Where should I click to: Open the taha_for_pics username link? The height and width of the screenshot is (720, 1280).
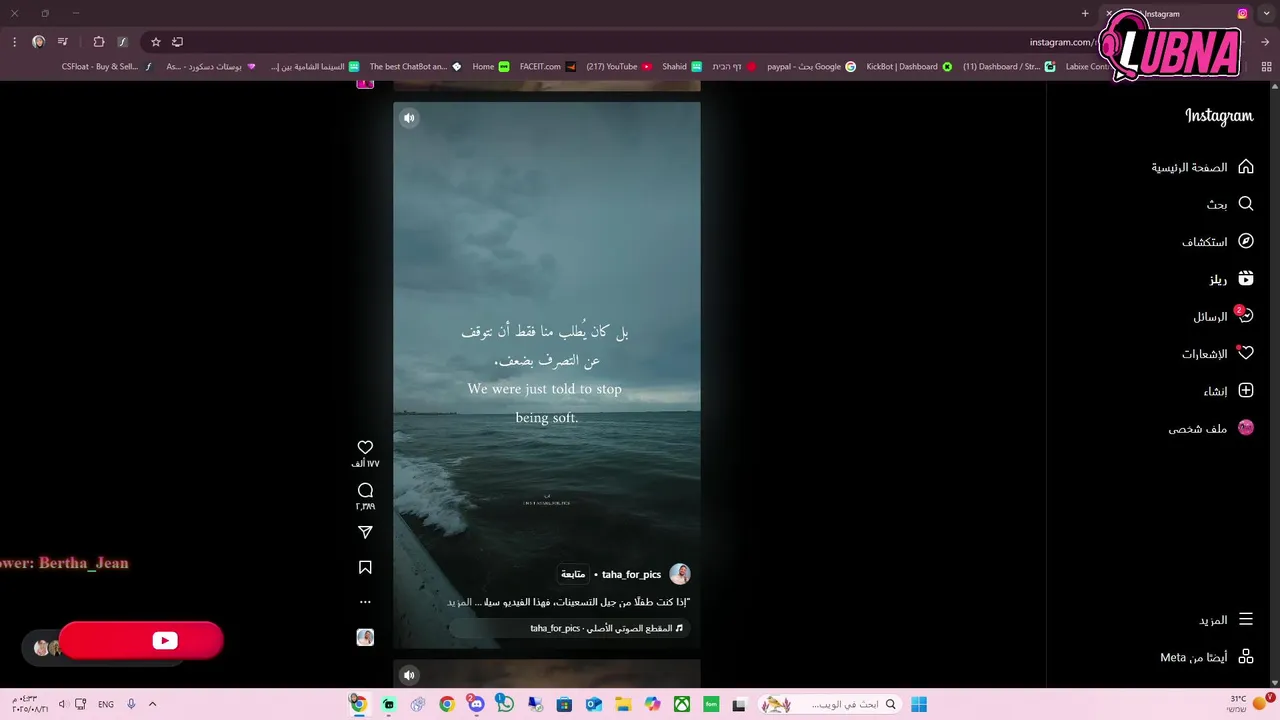click(631, 574)
